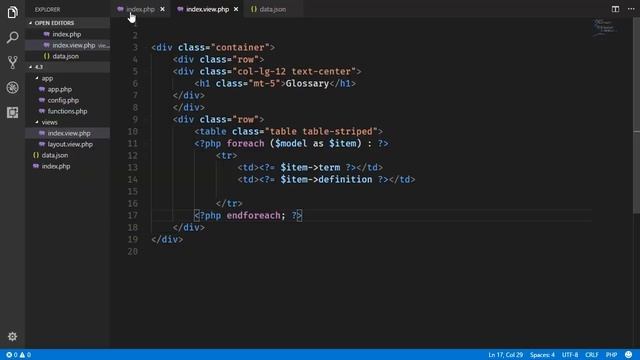Open functions.php in the file tree
Viewport: 640px width, 360px height.
pyautogui.click(x=67, y=111)
